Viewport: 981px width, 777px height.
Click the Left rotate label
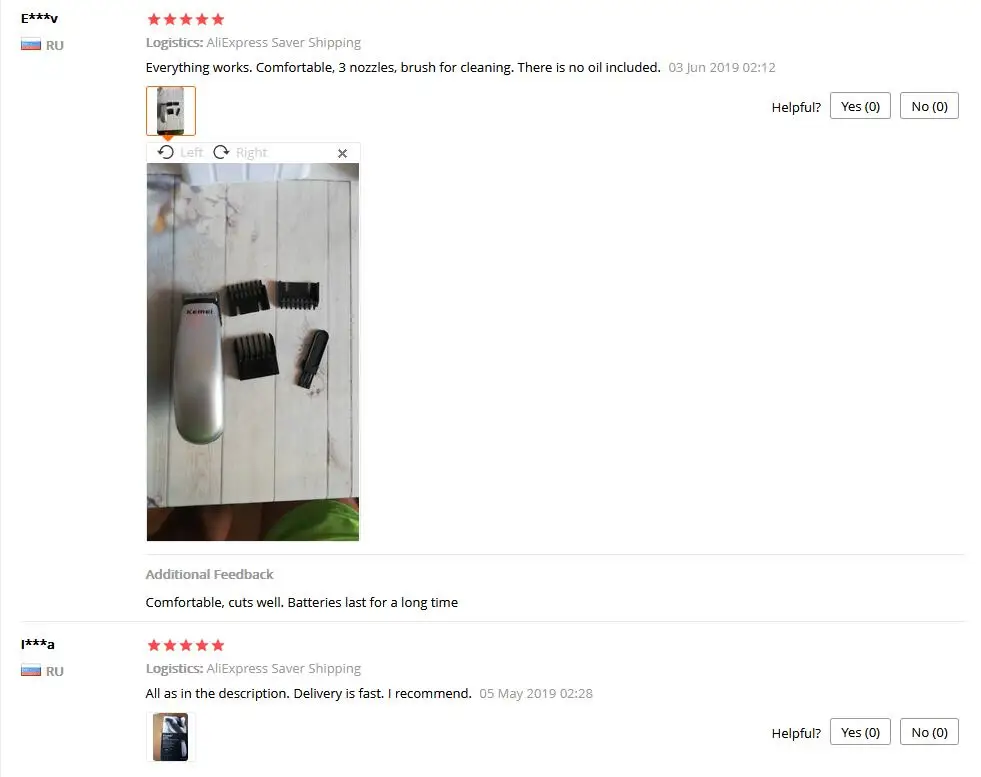point(191,153)
